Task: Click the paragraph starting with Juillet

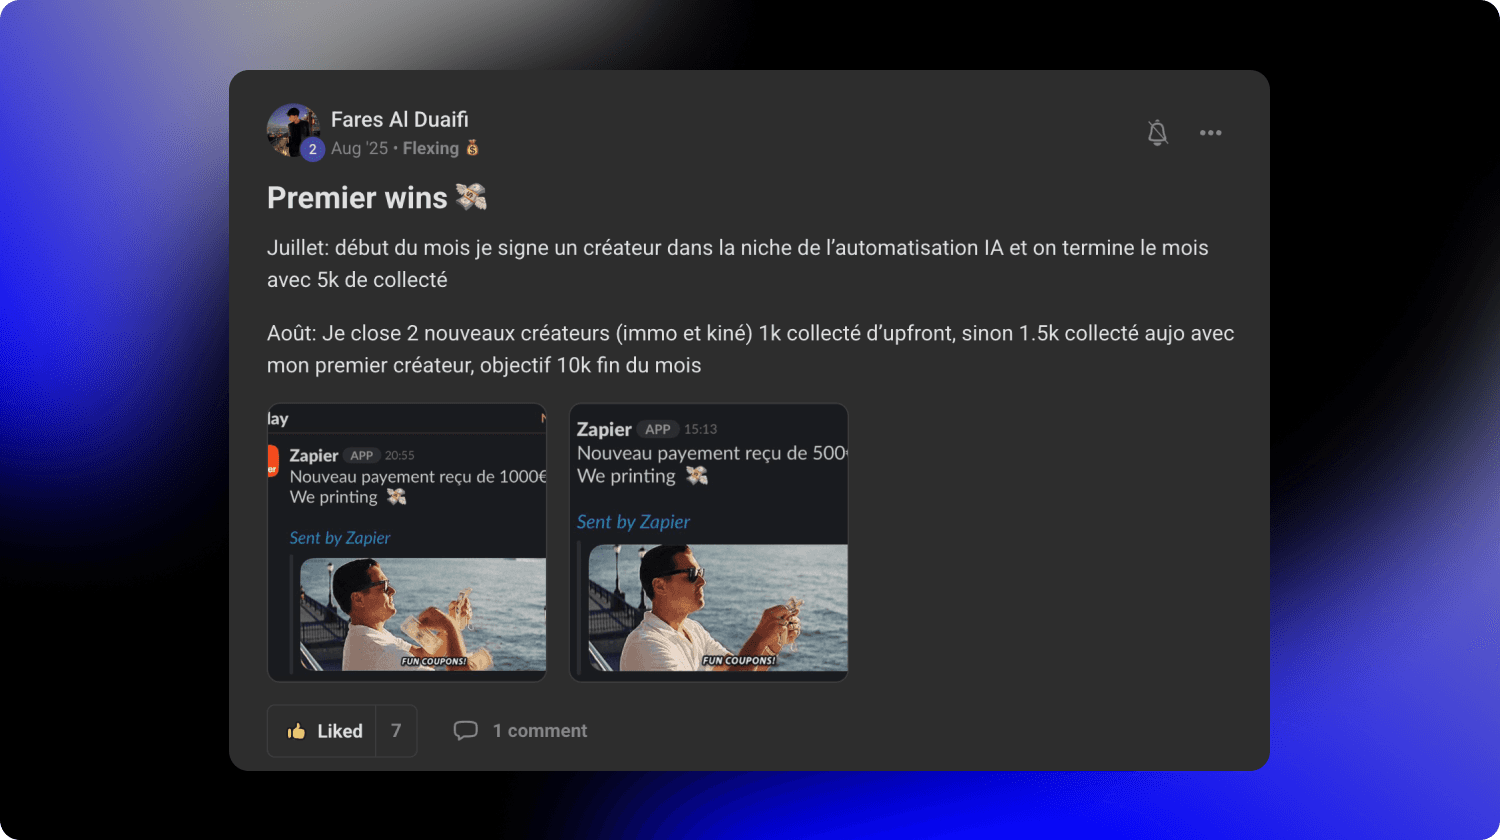Action: [738, 264]
